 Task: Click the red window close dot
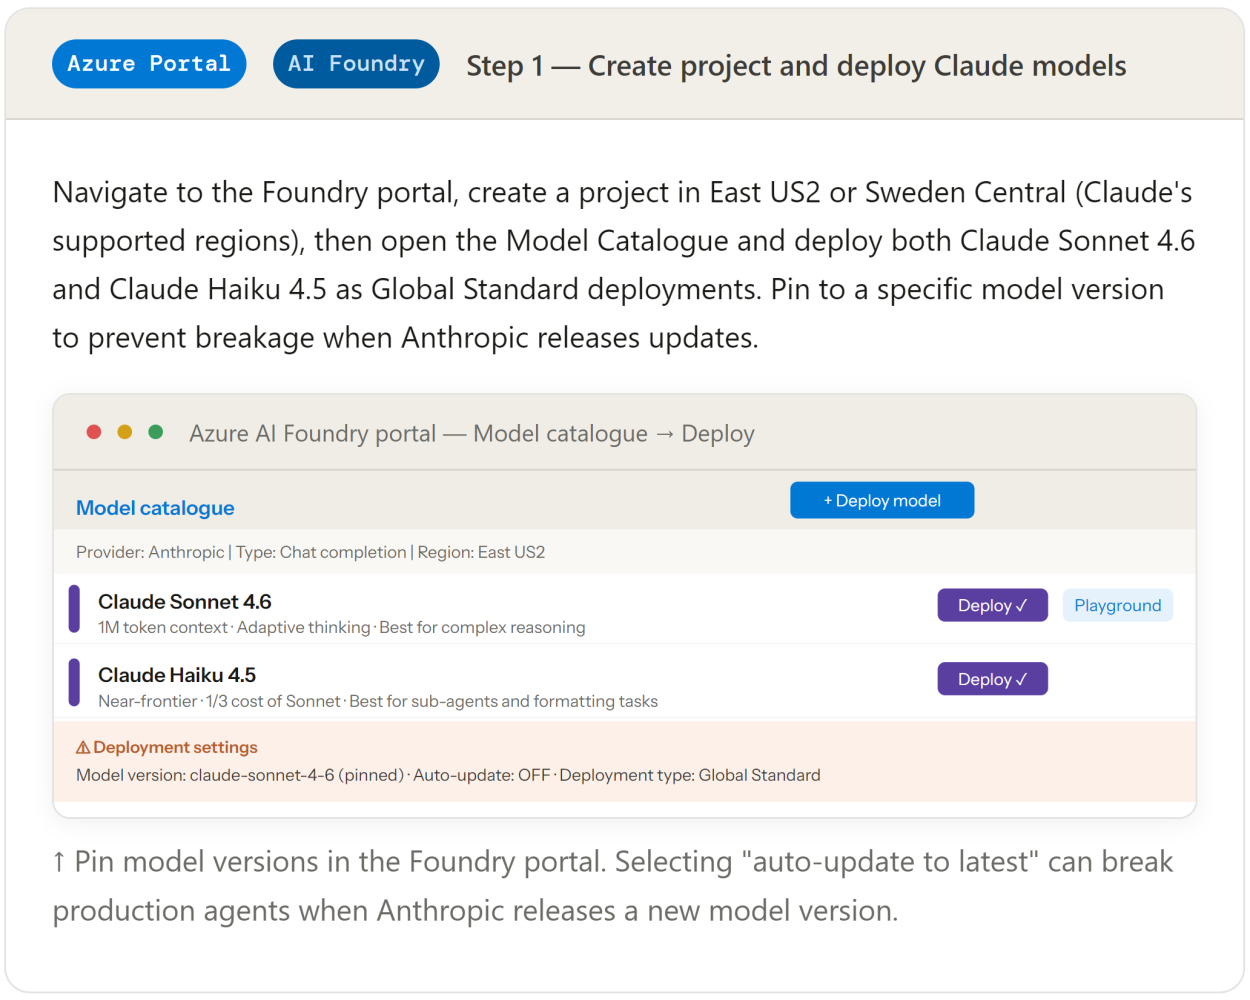point(94,432)
